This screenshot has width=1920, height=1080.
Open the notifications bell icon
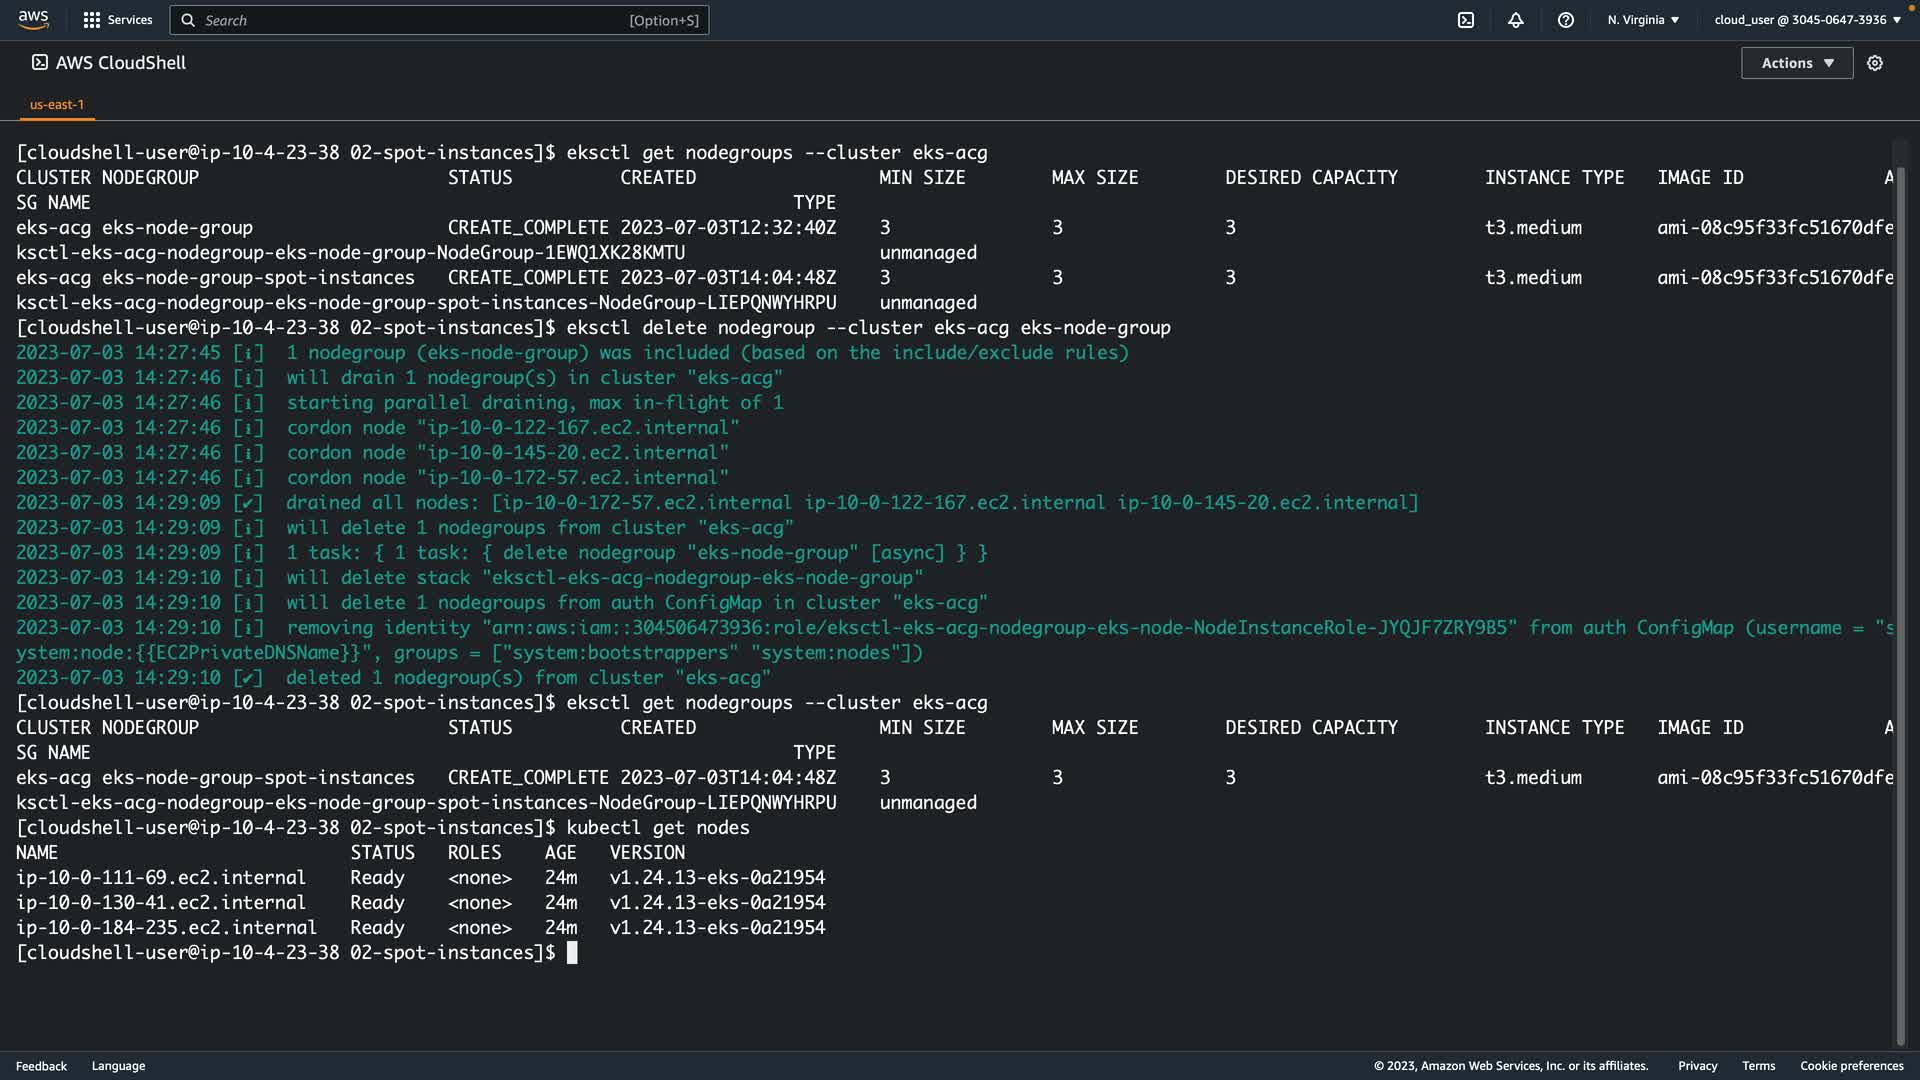tap(1516, 20)
